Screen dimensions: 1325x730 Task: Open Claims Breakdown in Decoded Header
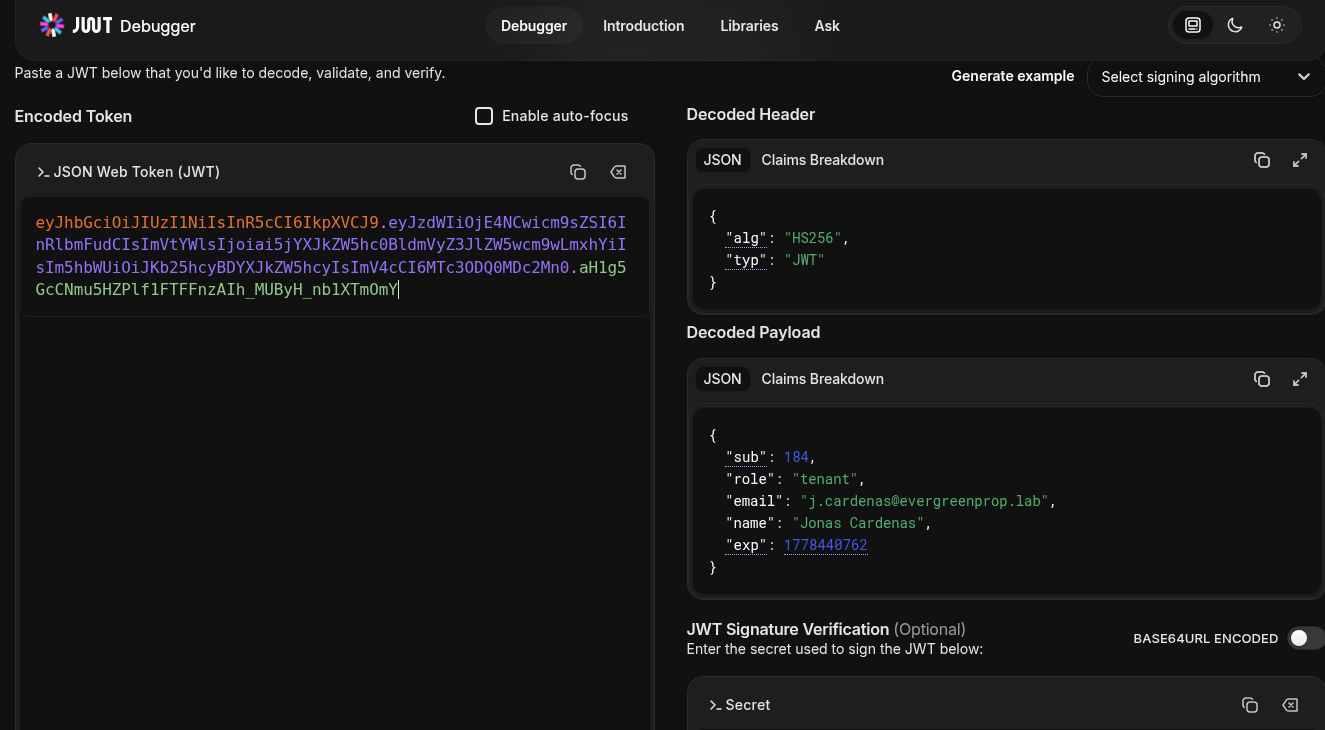(x=823, y=160)
